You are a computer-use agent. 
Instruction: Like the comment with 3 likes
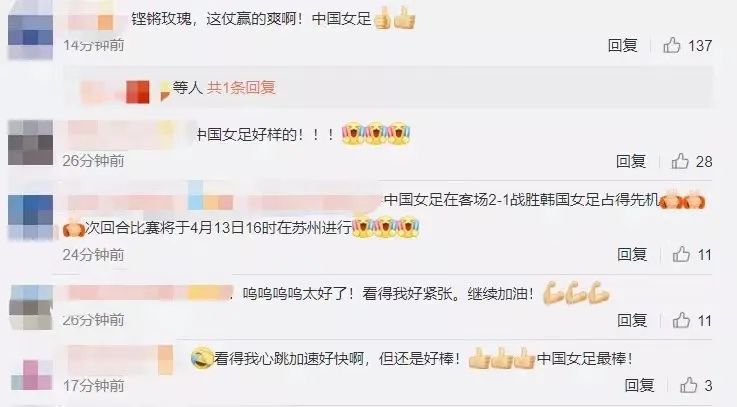tap(689, 385)
